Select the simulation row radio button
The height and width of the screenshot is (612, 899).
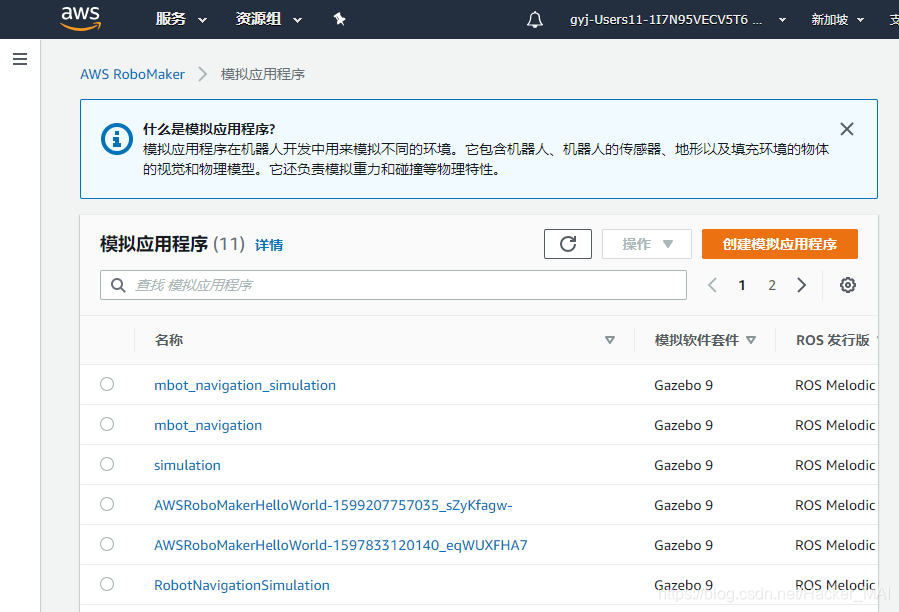coord(107,464)
